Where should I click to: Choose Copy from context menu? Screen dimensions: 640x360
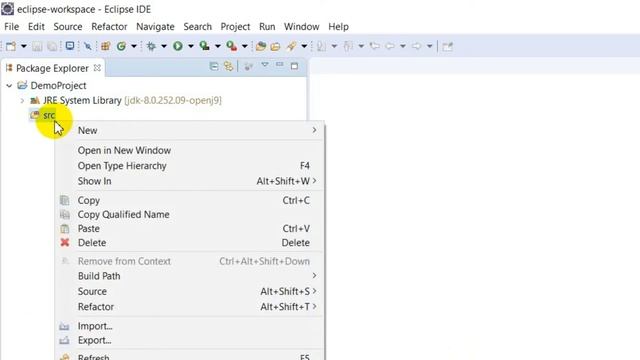190,200
